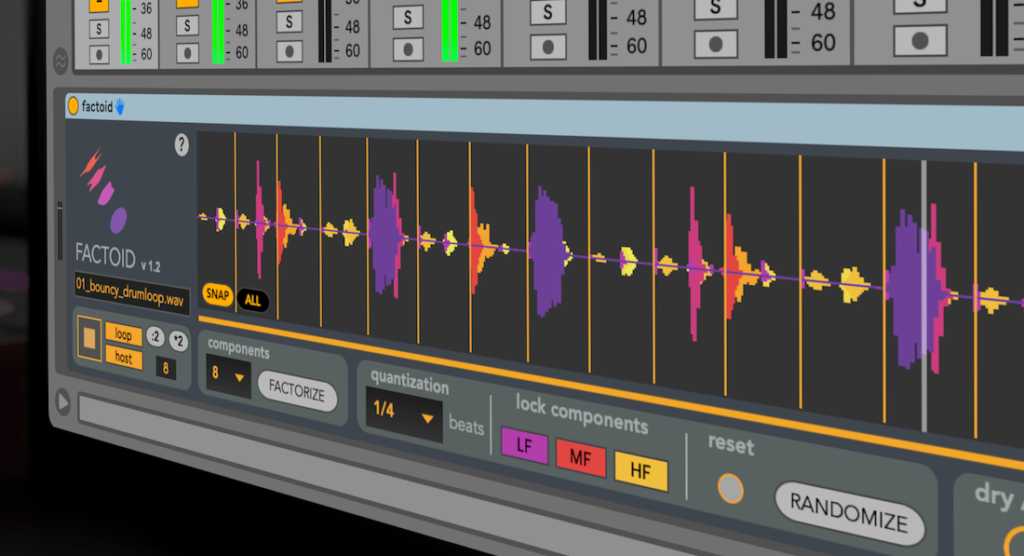Click the Factoid colored shapes logo

(103, 189)
